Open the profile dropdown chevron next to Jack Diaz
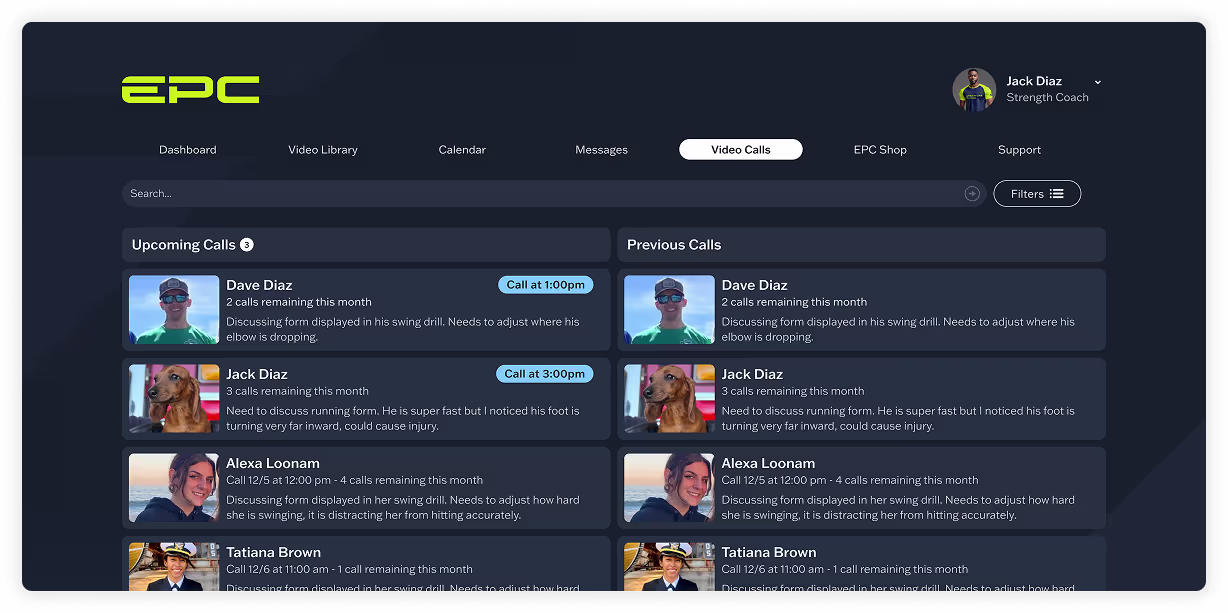This screenshot has height=613, width=1228. point(1097,81)
